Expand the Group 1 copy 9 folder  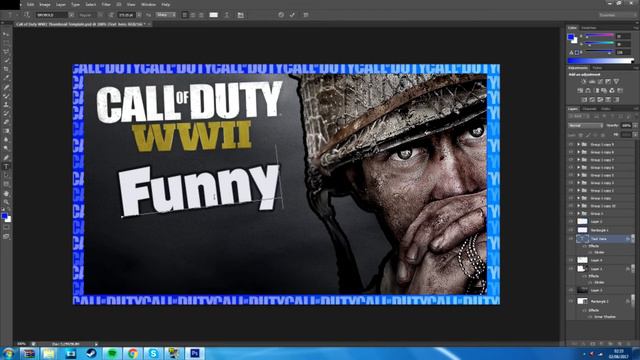tap(578, 144)
